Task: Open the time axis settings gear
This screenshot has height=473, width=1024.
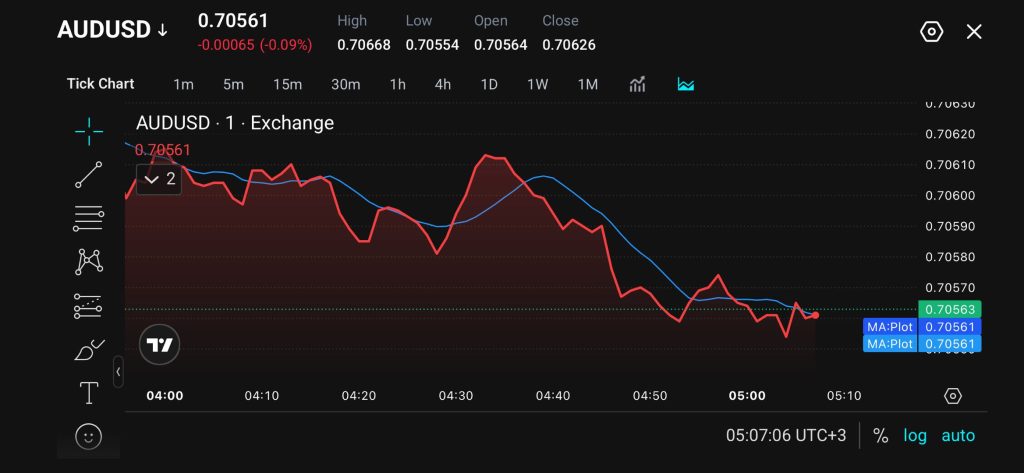Action: [x=953, y=396]
